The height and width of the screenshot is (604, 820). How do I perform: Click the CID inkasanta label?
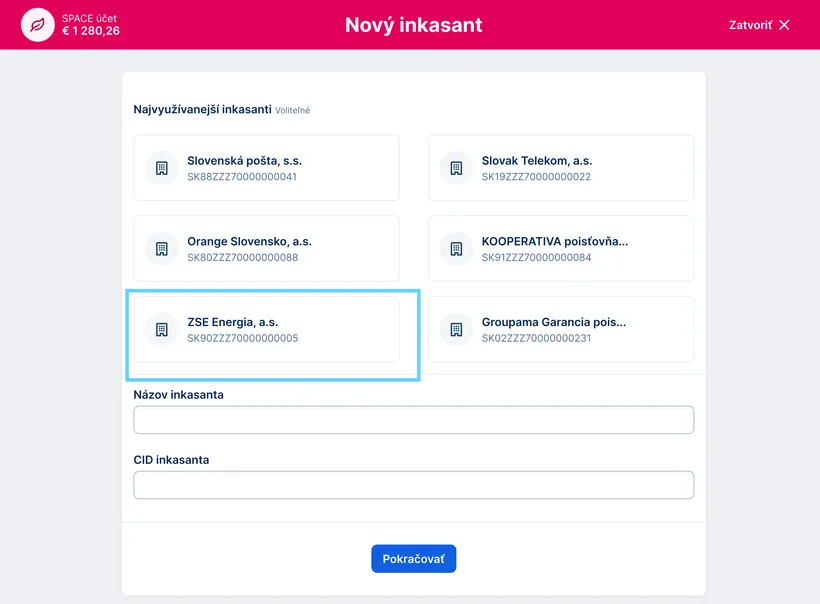pos(171,460)
